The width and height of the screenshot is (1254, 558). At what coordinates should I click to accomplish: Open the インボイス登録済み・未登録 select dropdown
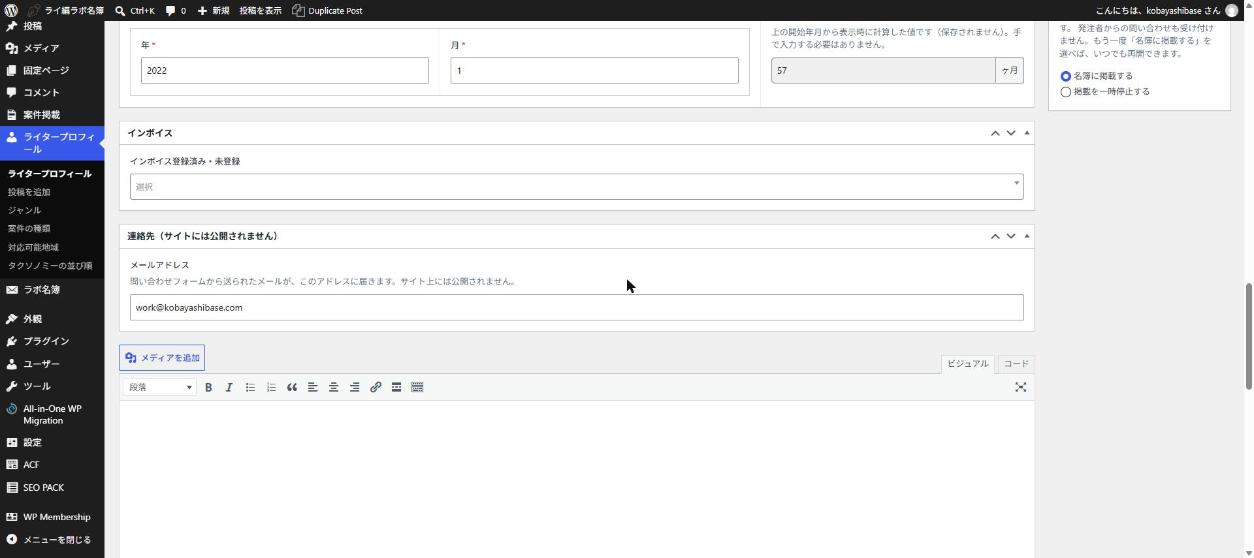click(x=576, y=186)
